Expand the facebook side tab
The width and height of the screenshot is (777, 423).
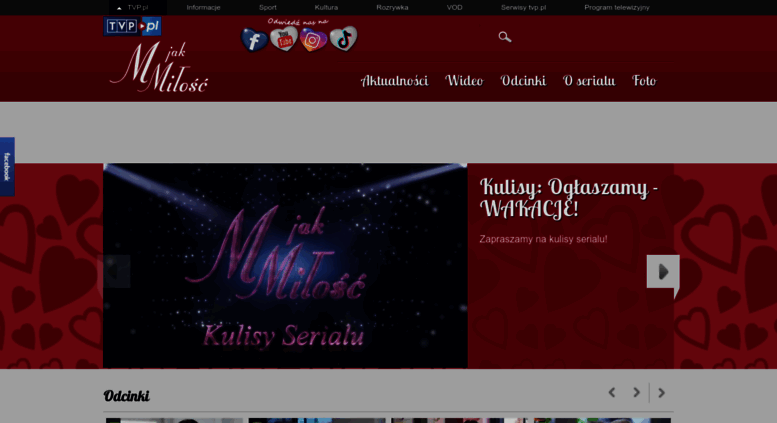point(7,167)
